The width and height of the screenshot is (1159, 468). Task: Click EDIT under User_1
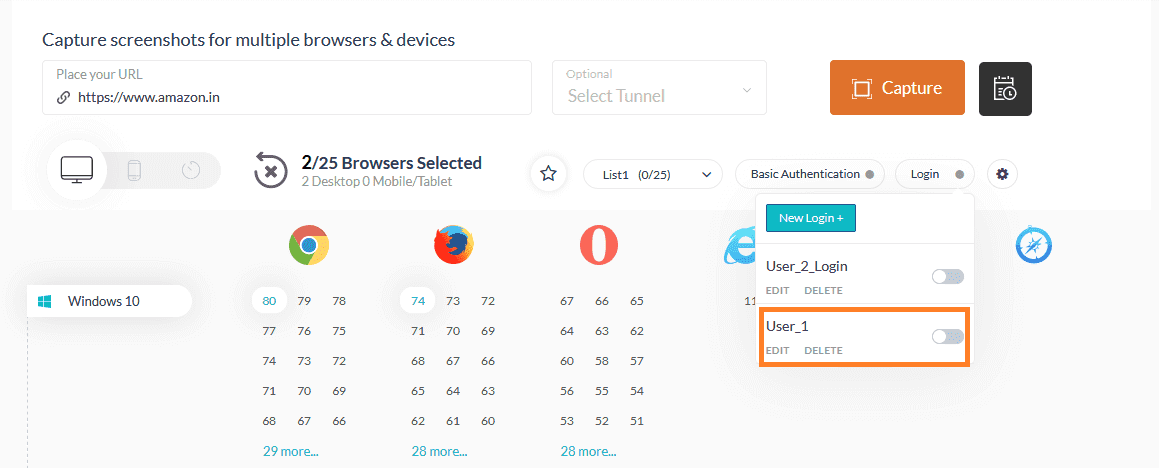778,350
